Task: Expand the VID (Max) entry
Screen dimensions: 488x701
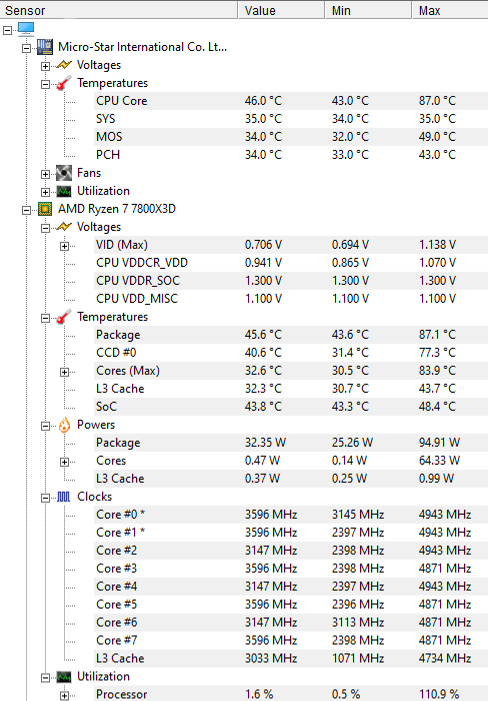Action: 64,246
